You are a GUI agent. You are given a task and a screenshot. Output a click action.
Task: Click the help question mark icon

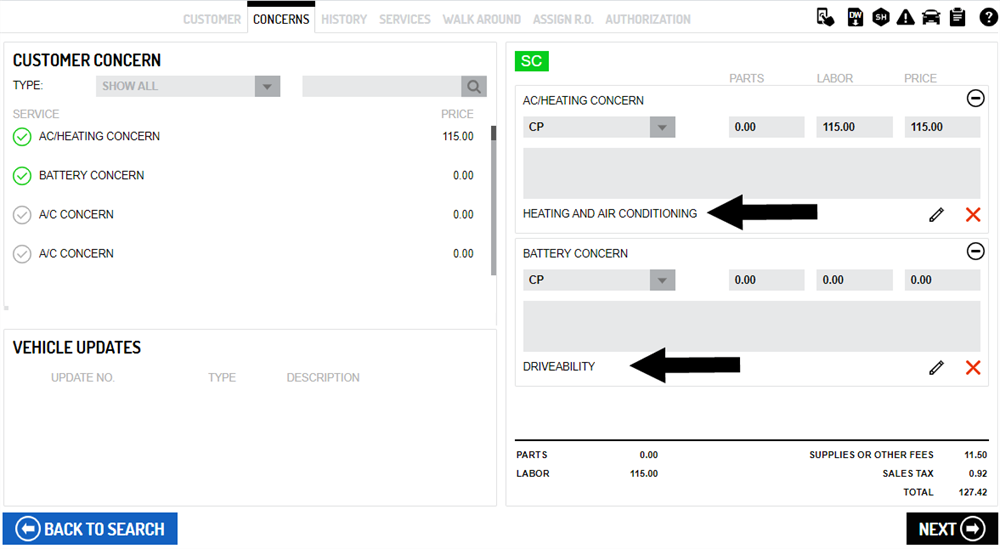click(986, 17)
